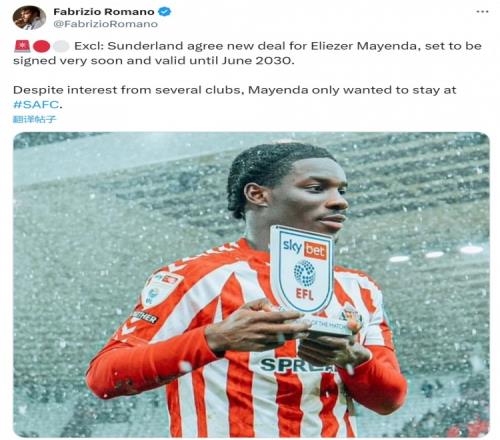Open the attached player photo

click(x=251, y=285)
